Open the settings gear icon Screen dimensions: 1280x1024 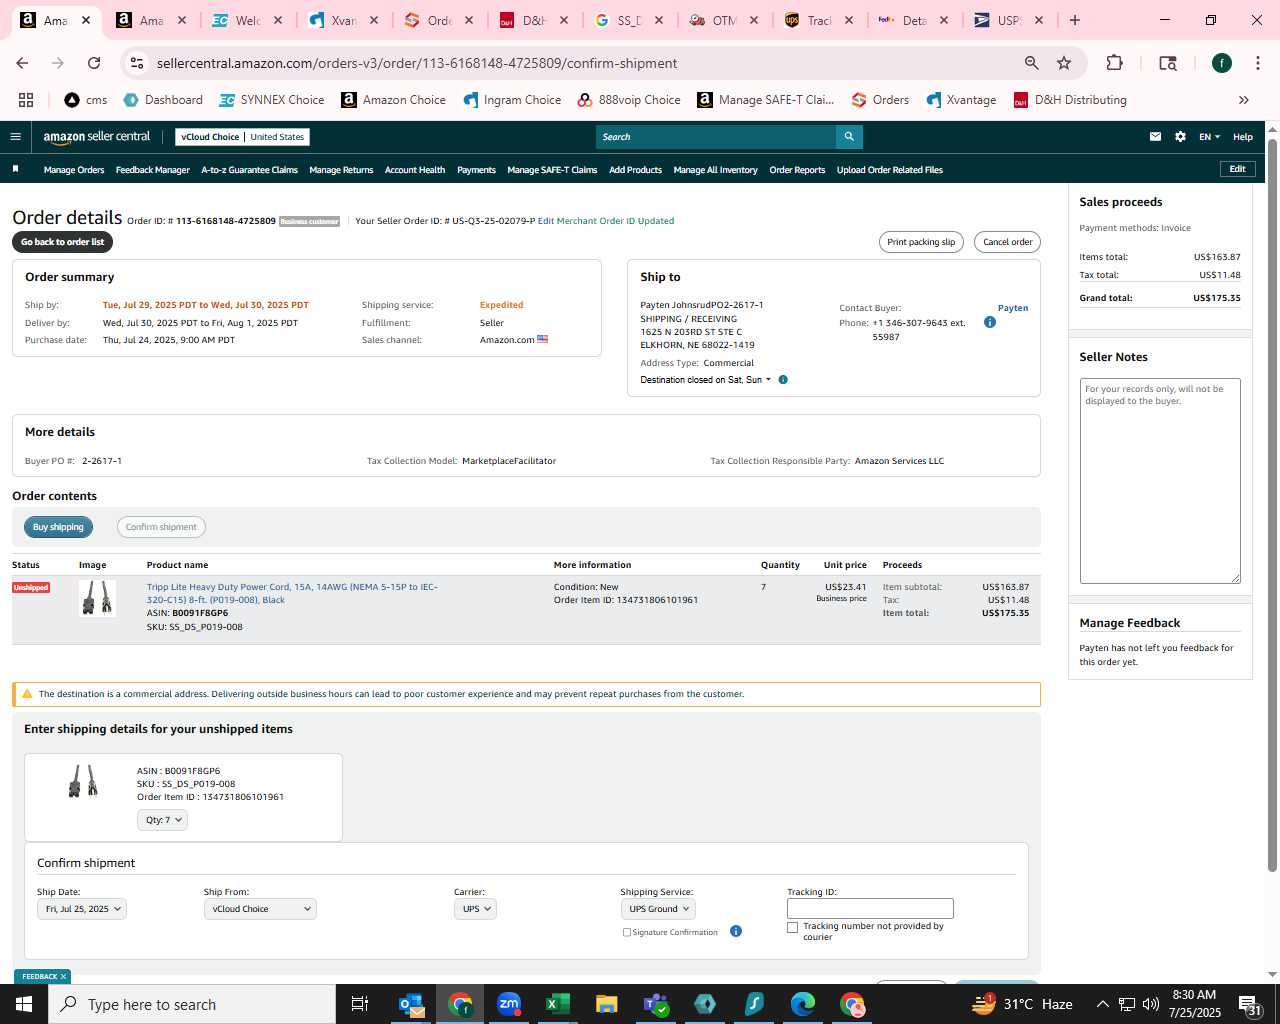click(x=1180, y=137)
